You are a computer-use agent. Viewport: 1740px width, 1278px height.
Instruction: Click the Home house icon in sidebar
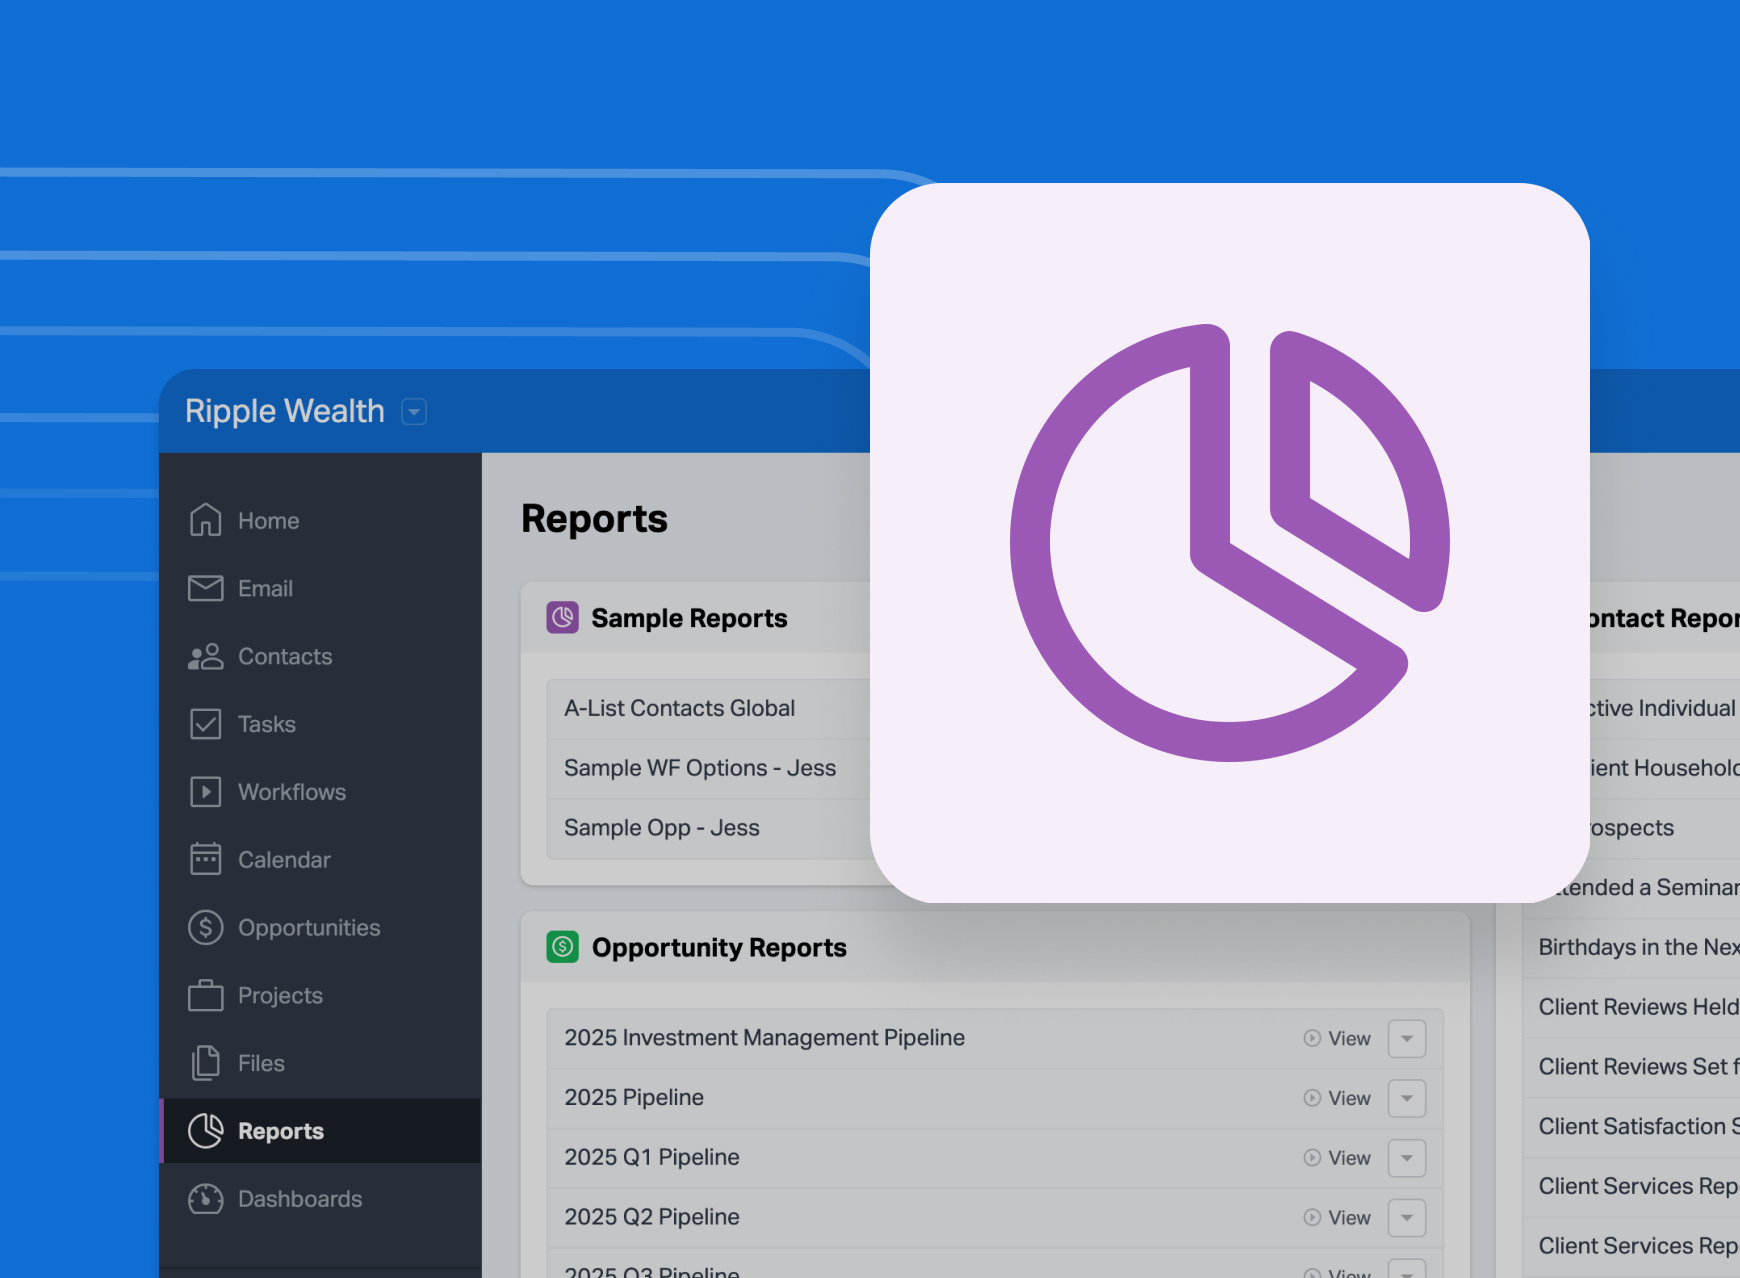point(205,520)
